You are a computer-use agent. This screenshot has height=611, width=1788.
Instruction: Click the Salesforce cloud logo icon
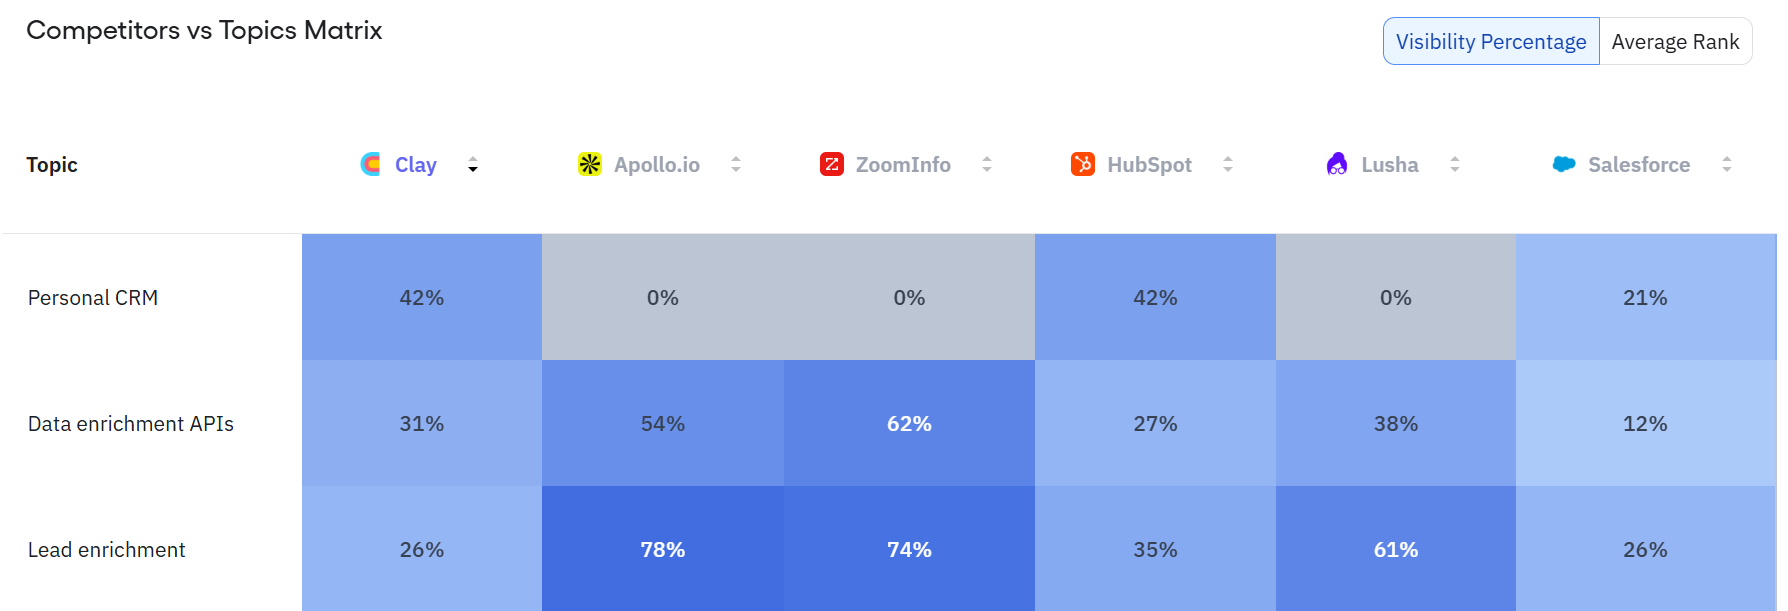point(1564,164)
